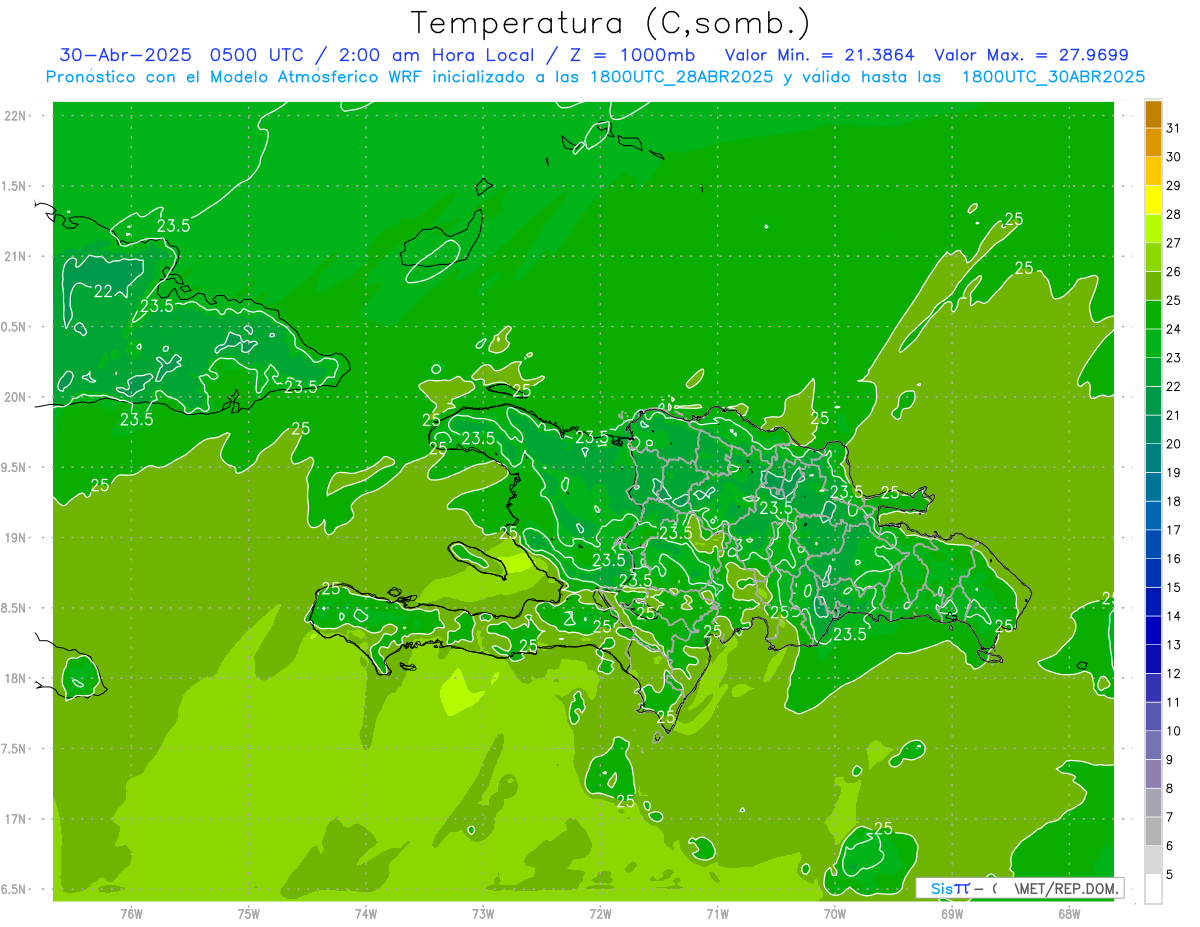Image resolution: width=1200 pixels, height=927 pixels.
Task: Click the "18N" latitude axis label
Action: pos(17,678)
